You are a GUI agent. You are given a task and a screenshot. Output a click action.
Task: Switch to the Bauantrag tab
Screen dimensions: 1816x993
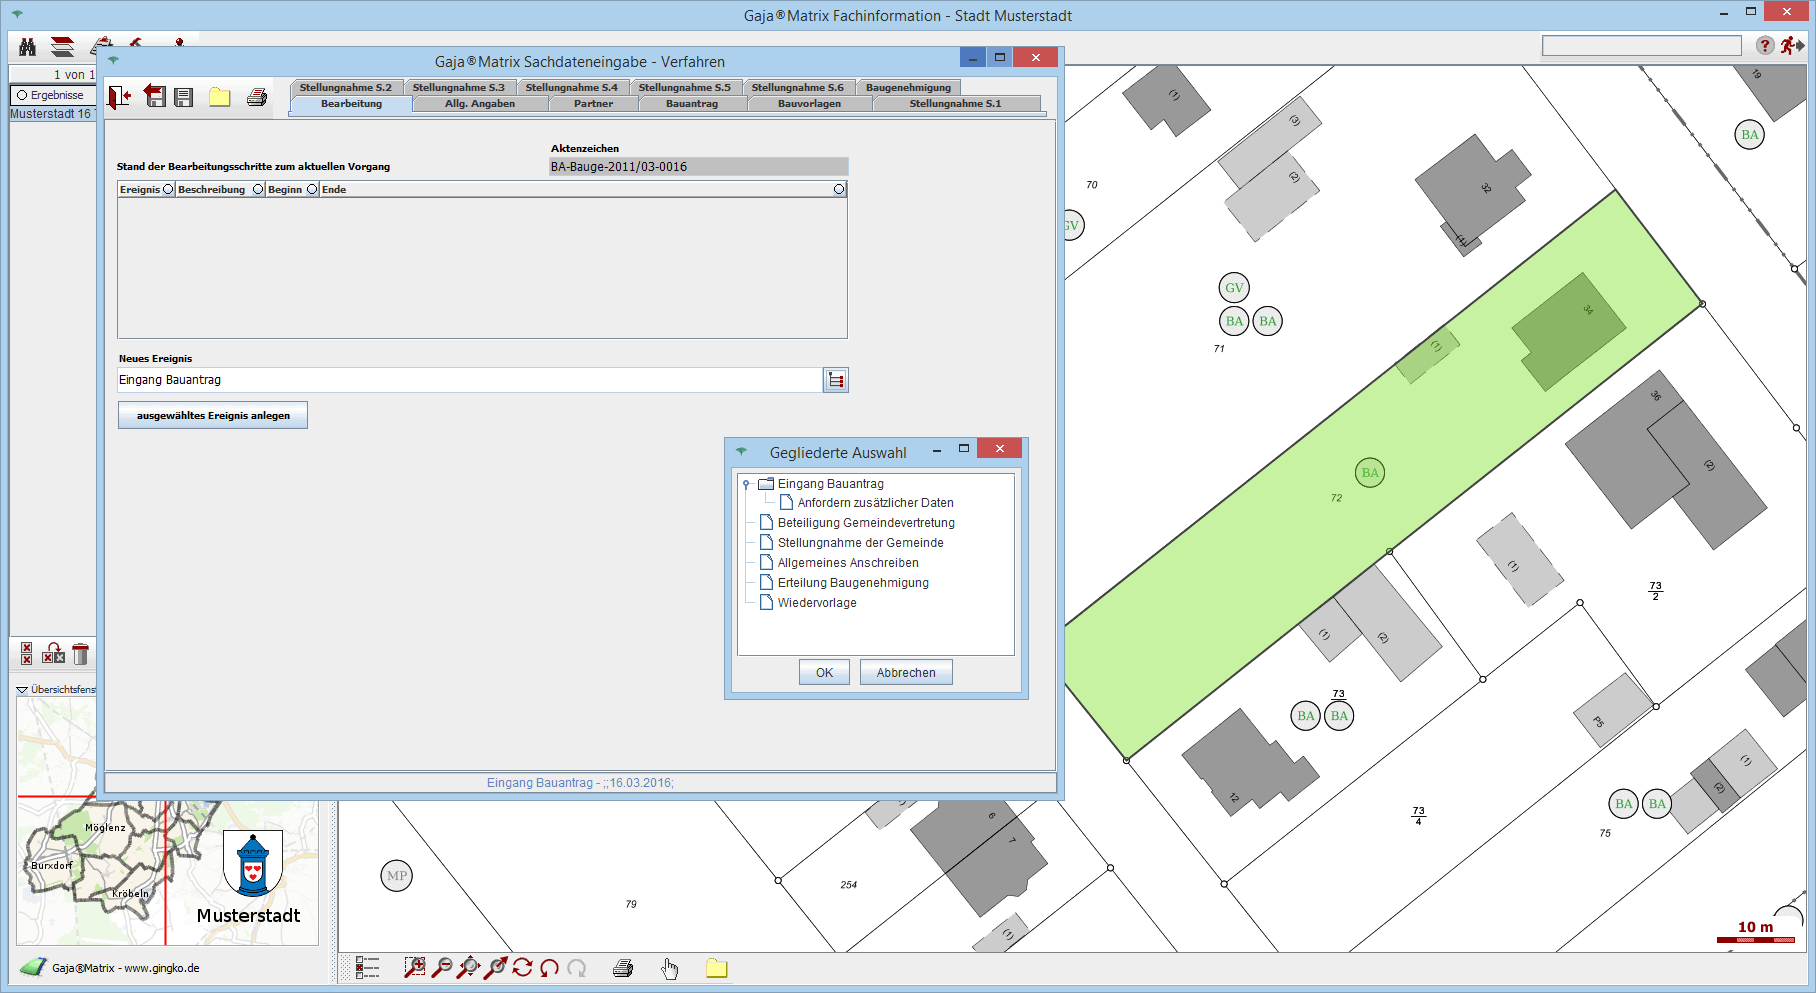point(691,104)
